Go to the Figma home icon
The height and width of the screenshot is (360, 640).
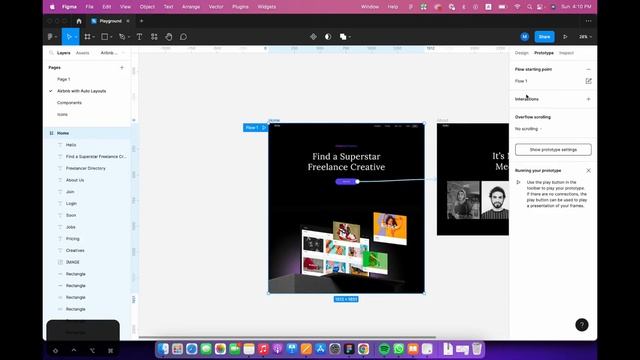tap(79, 21)
